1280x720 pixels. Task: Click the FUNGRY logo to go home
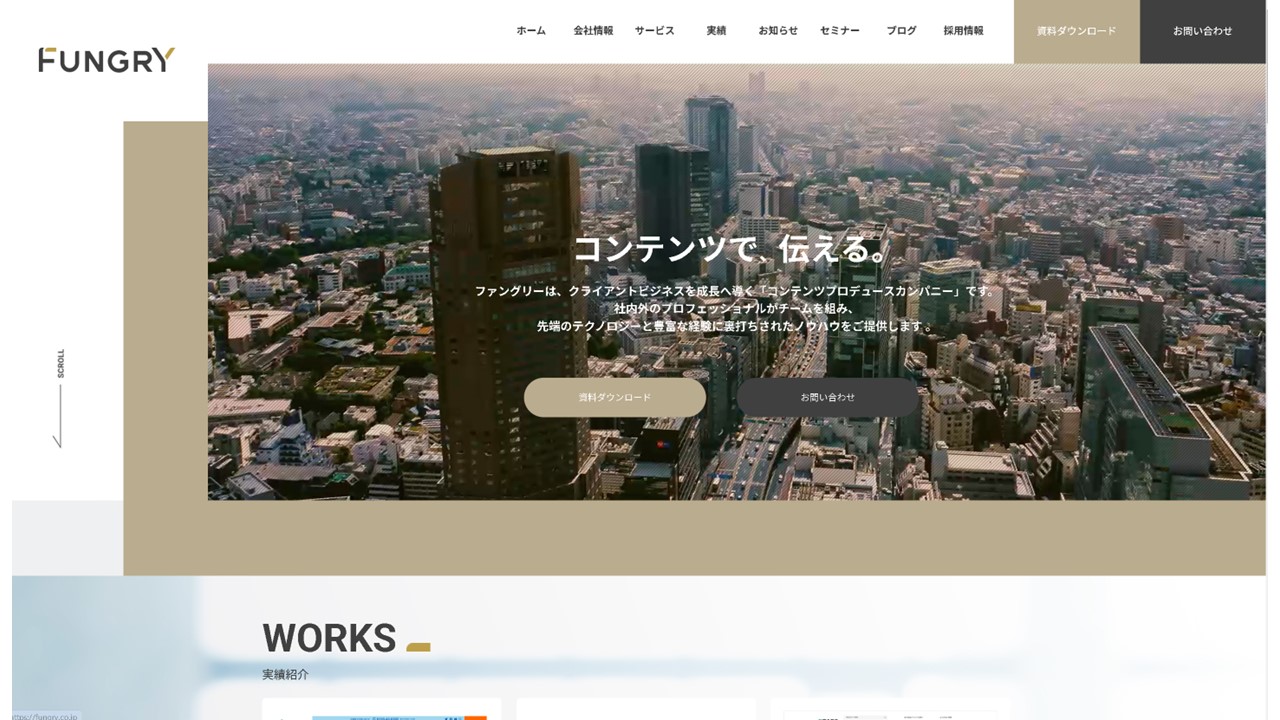103,60
